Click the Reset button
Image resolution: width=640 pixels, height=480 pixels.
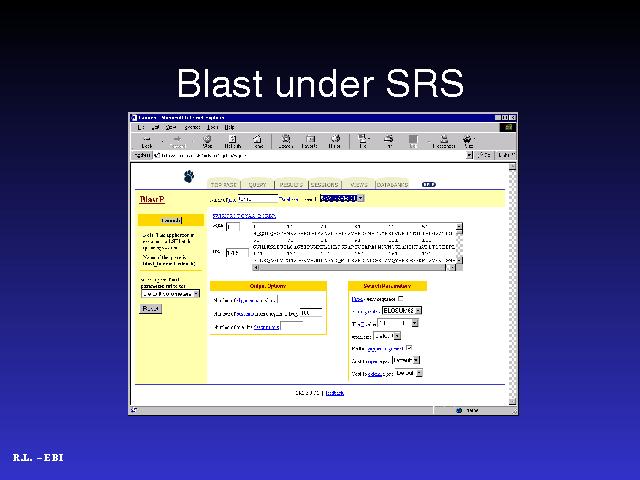(x=150, y=309)
